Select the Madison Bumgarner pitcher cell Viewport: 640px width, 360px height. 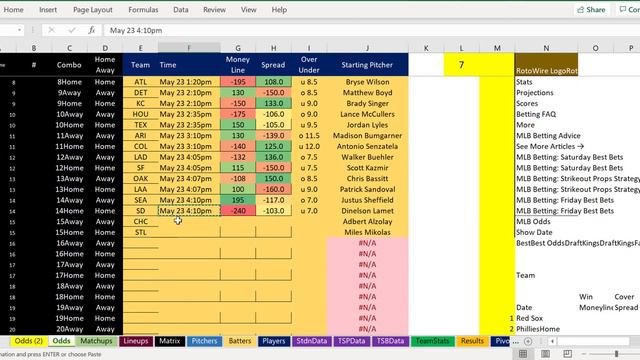pyautogui.click(x=367, y=136)
